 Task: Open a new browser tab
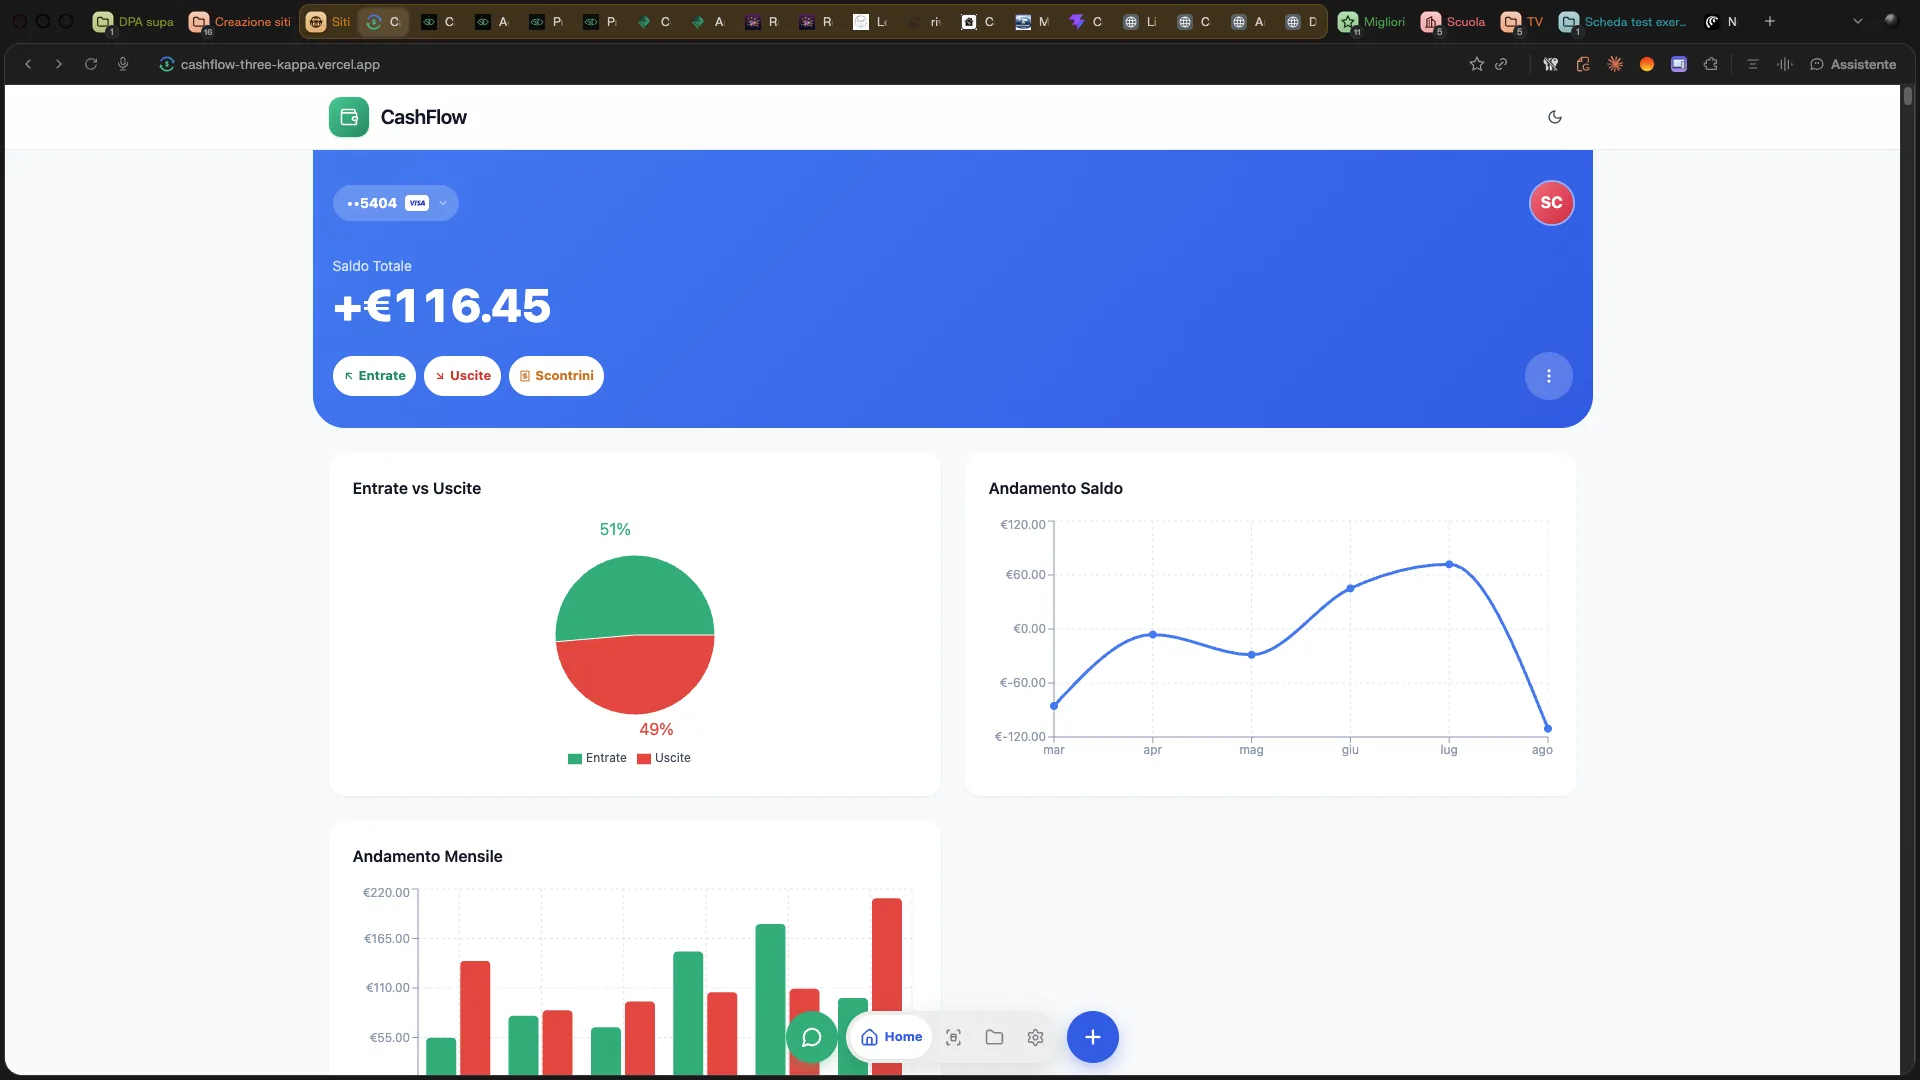(x=1770, y=21)
